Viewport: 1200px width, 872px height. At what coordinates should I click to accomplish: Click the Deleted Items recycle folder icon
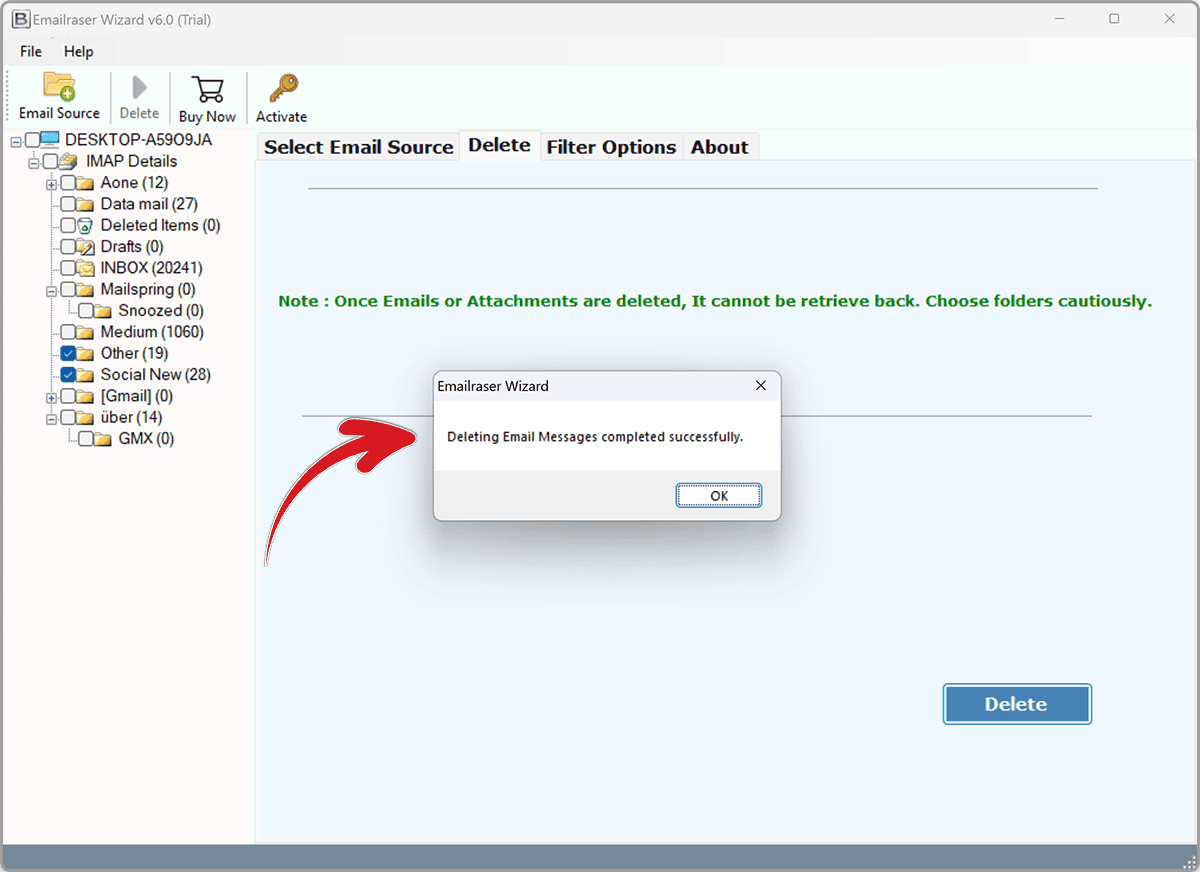[x=85, y=225]
